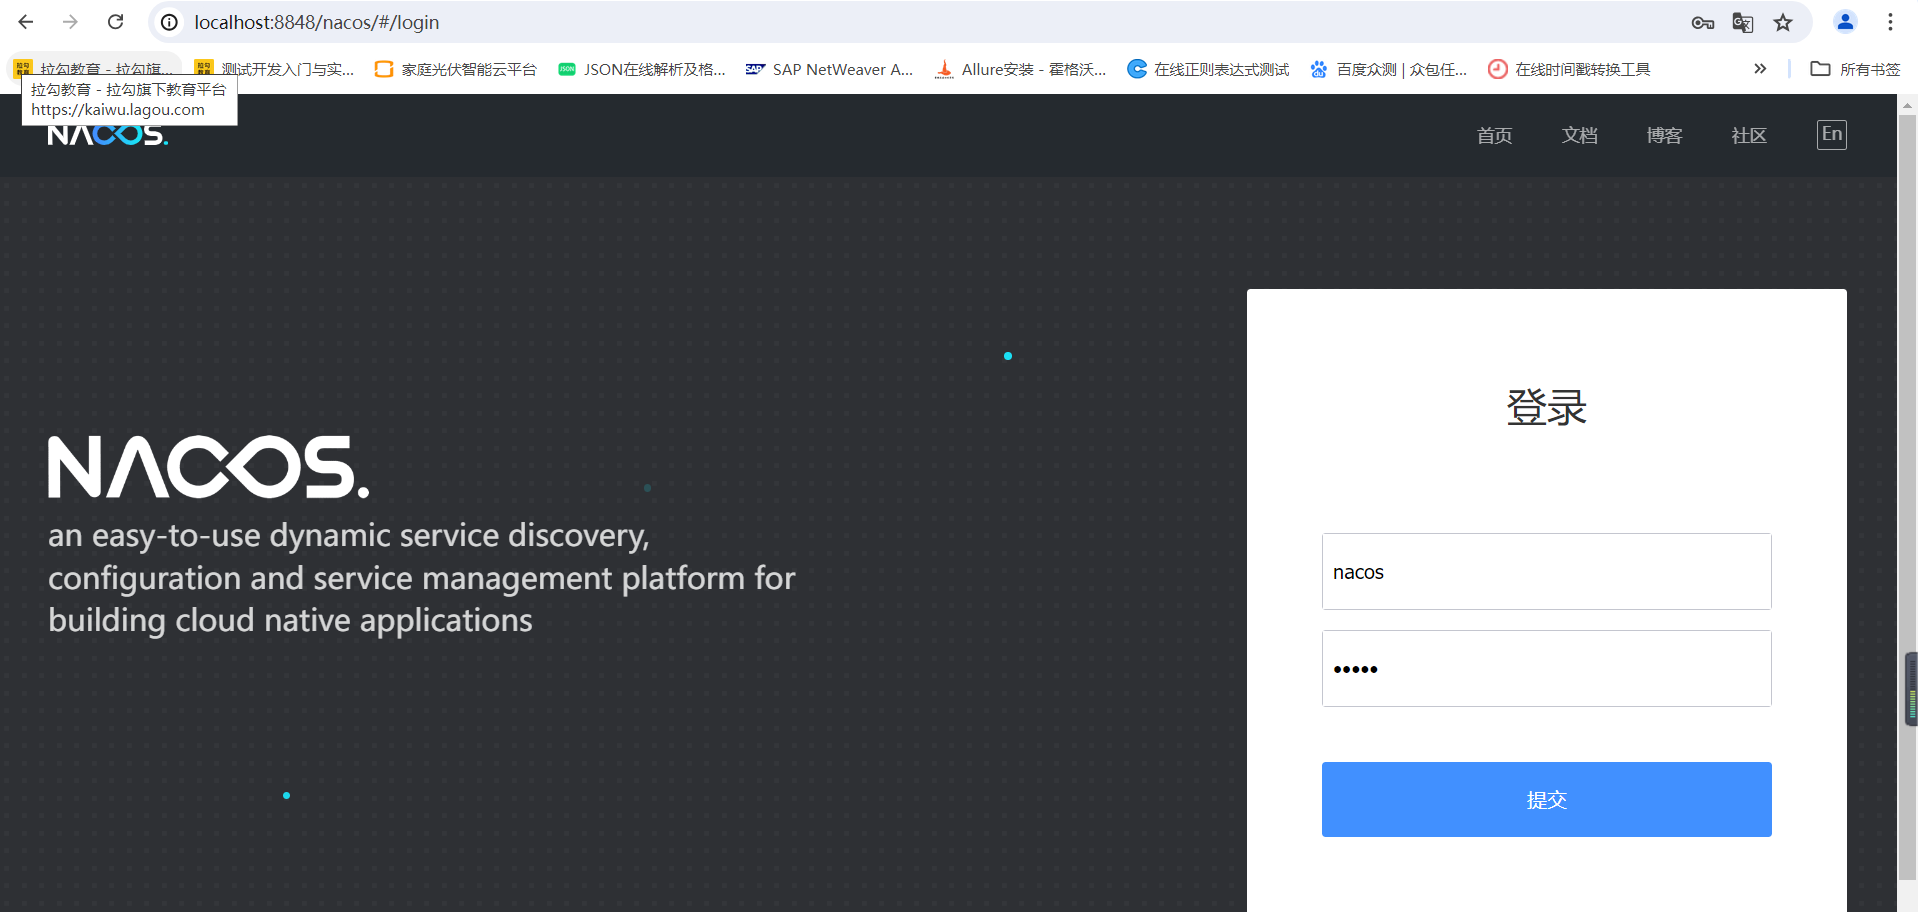Open the Google Translate page icon
This screenshot has width=1918, height=912.
[1743, 22]
